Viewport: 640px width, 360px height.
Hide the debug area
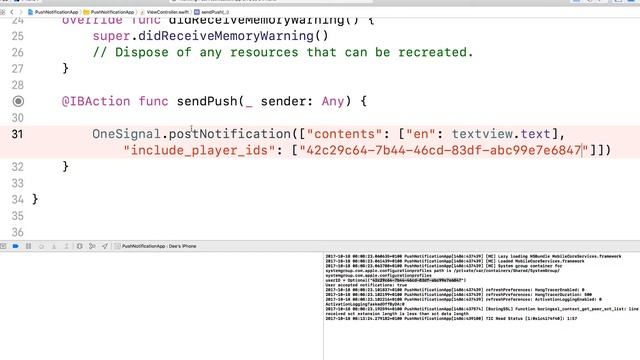(3, 246)
